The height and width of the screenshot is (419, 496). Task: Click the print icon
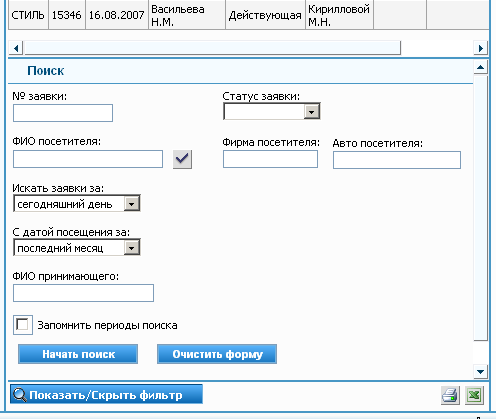tap(450, 395)
